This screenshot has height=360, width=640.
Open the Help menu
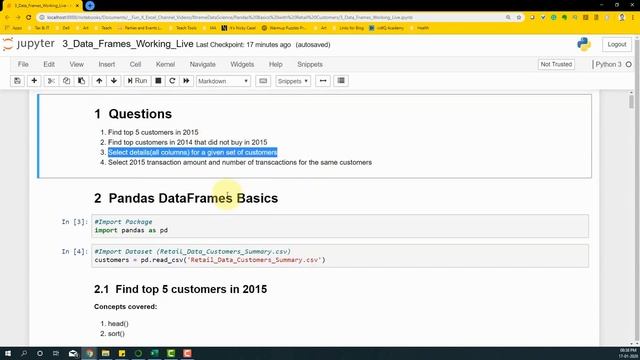tap(276, 64)
